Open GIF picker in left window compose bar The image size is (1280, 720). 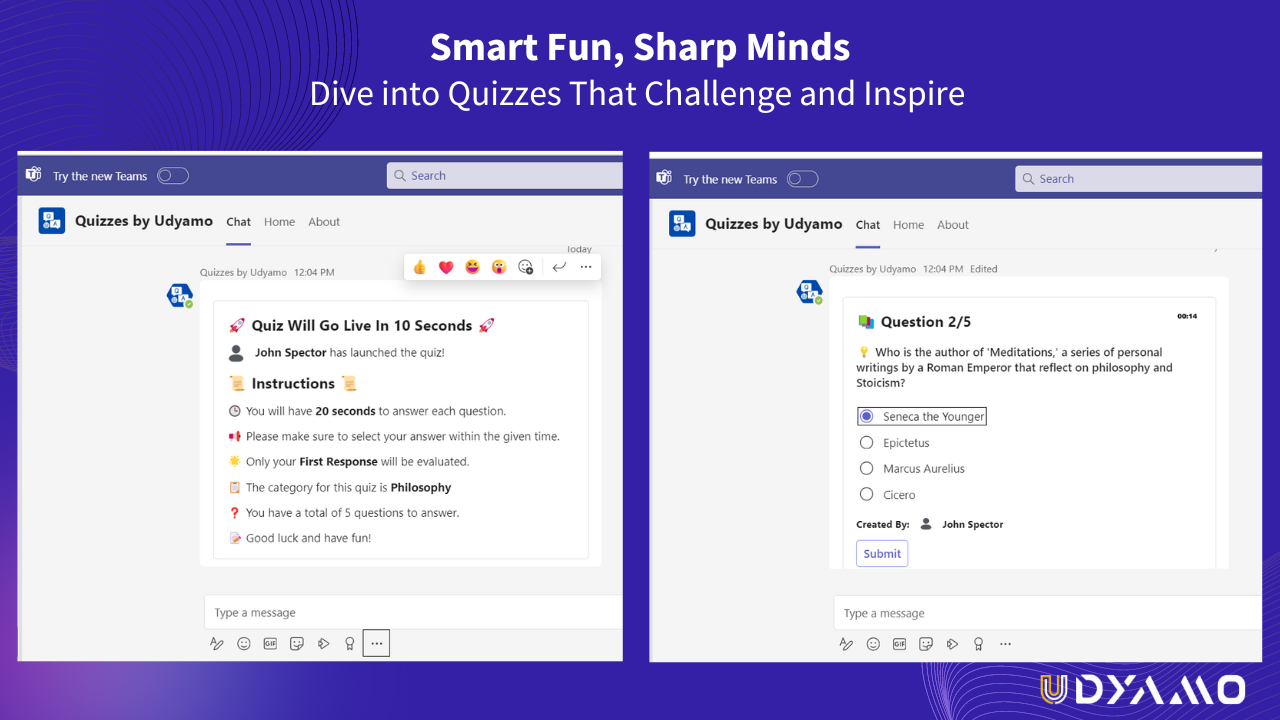pos(270,644)
